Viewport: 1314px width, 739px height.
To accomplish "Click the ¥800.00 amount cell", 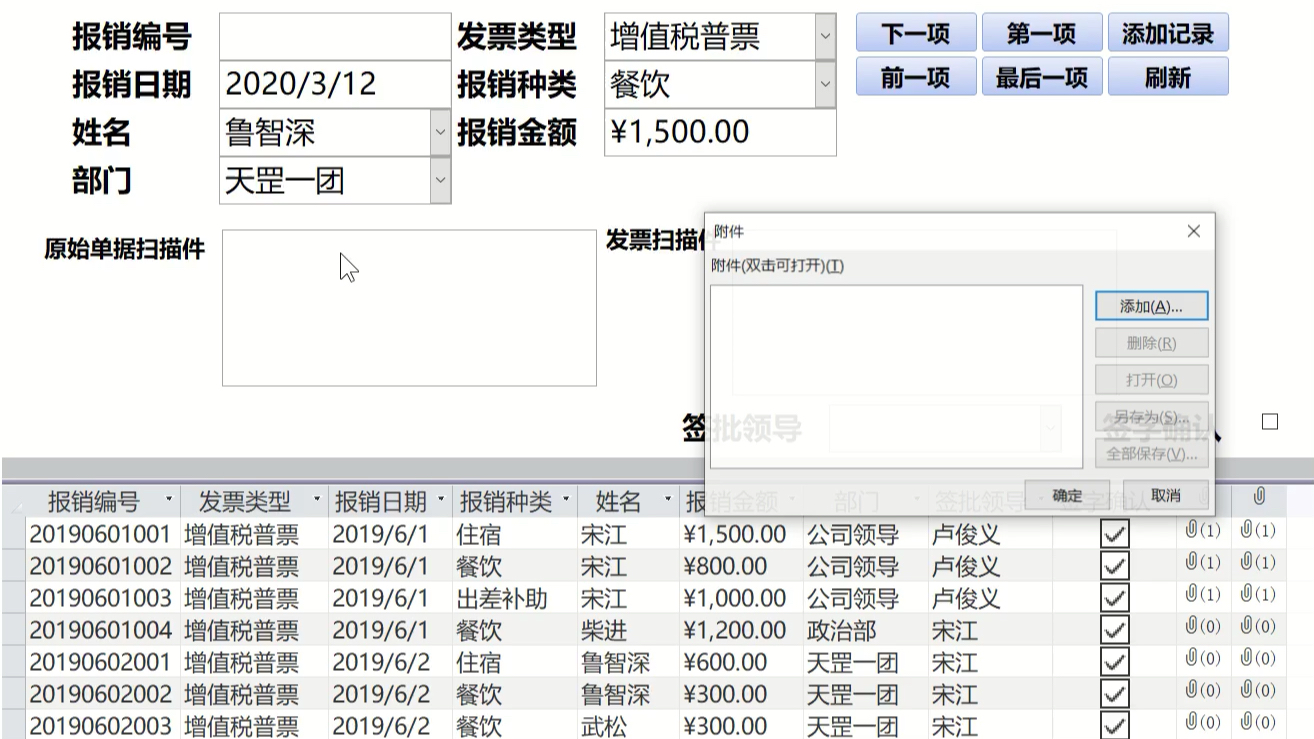I will point(741,566).
